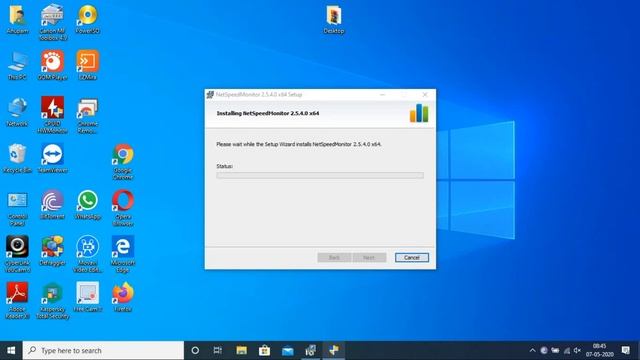
Task: Open the orange GOM Mix shortcut
Action: pos(87,66)
